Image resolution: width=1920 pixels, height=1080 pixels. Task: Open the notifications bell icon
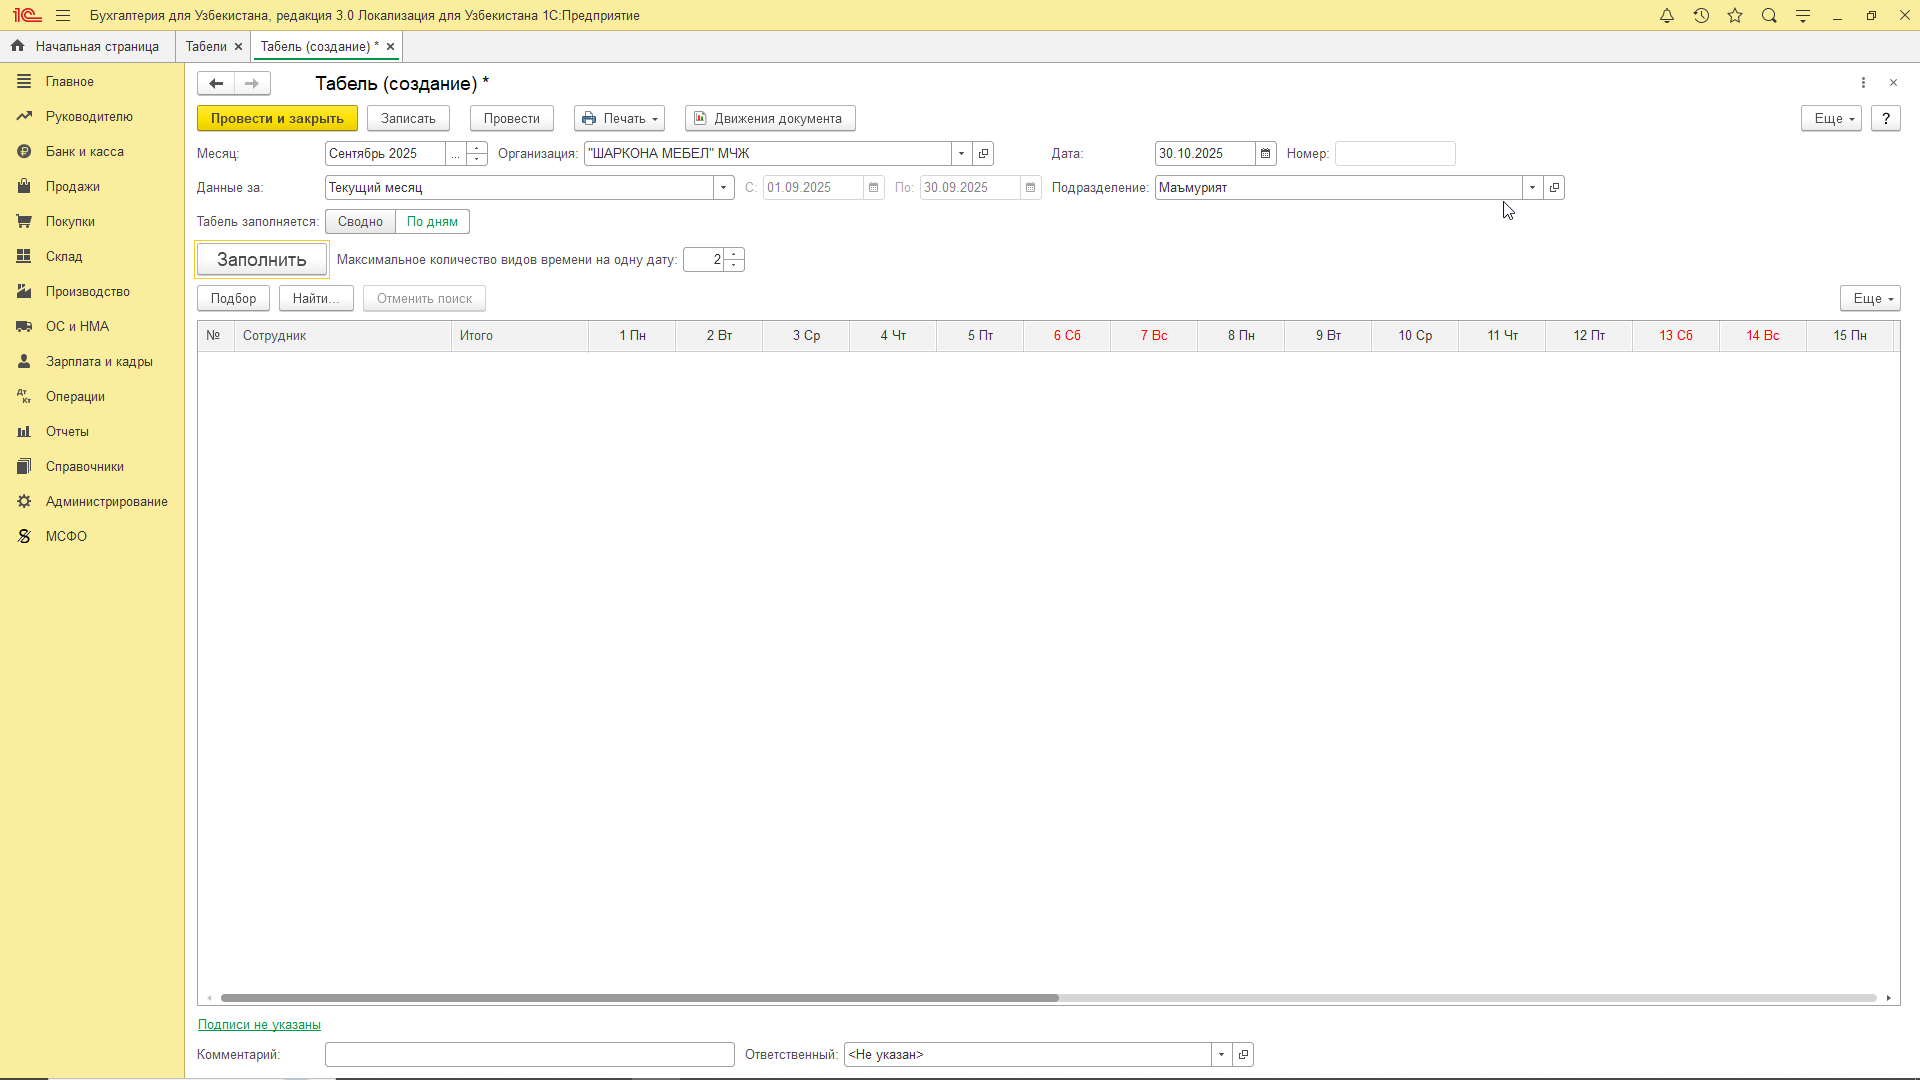tap(1667, 16)
